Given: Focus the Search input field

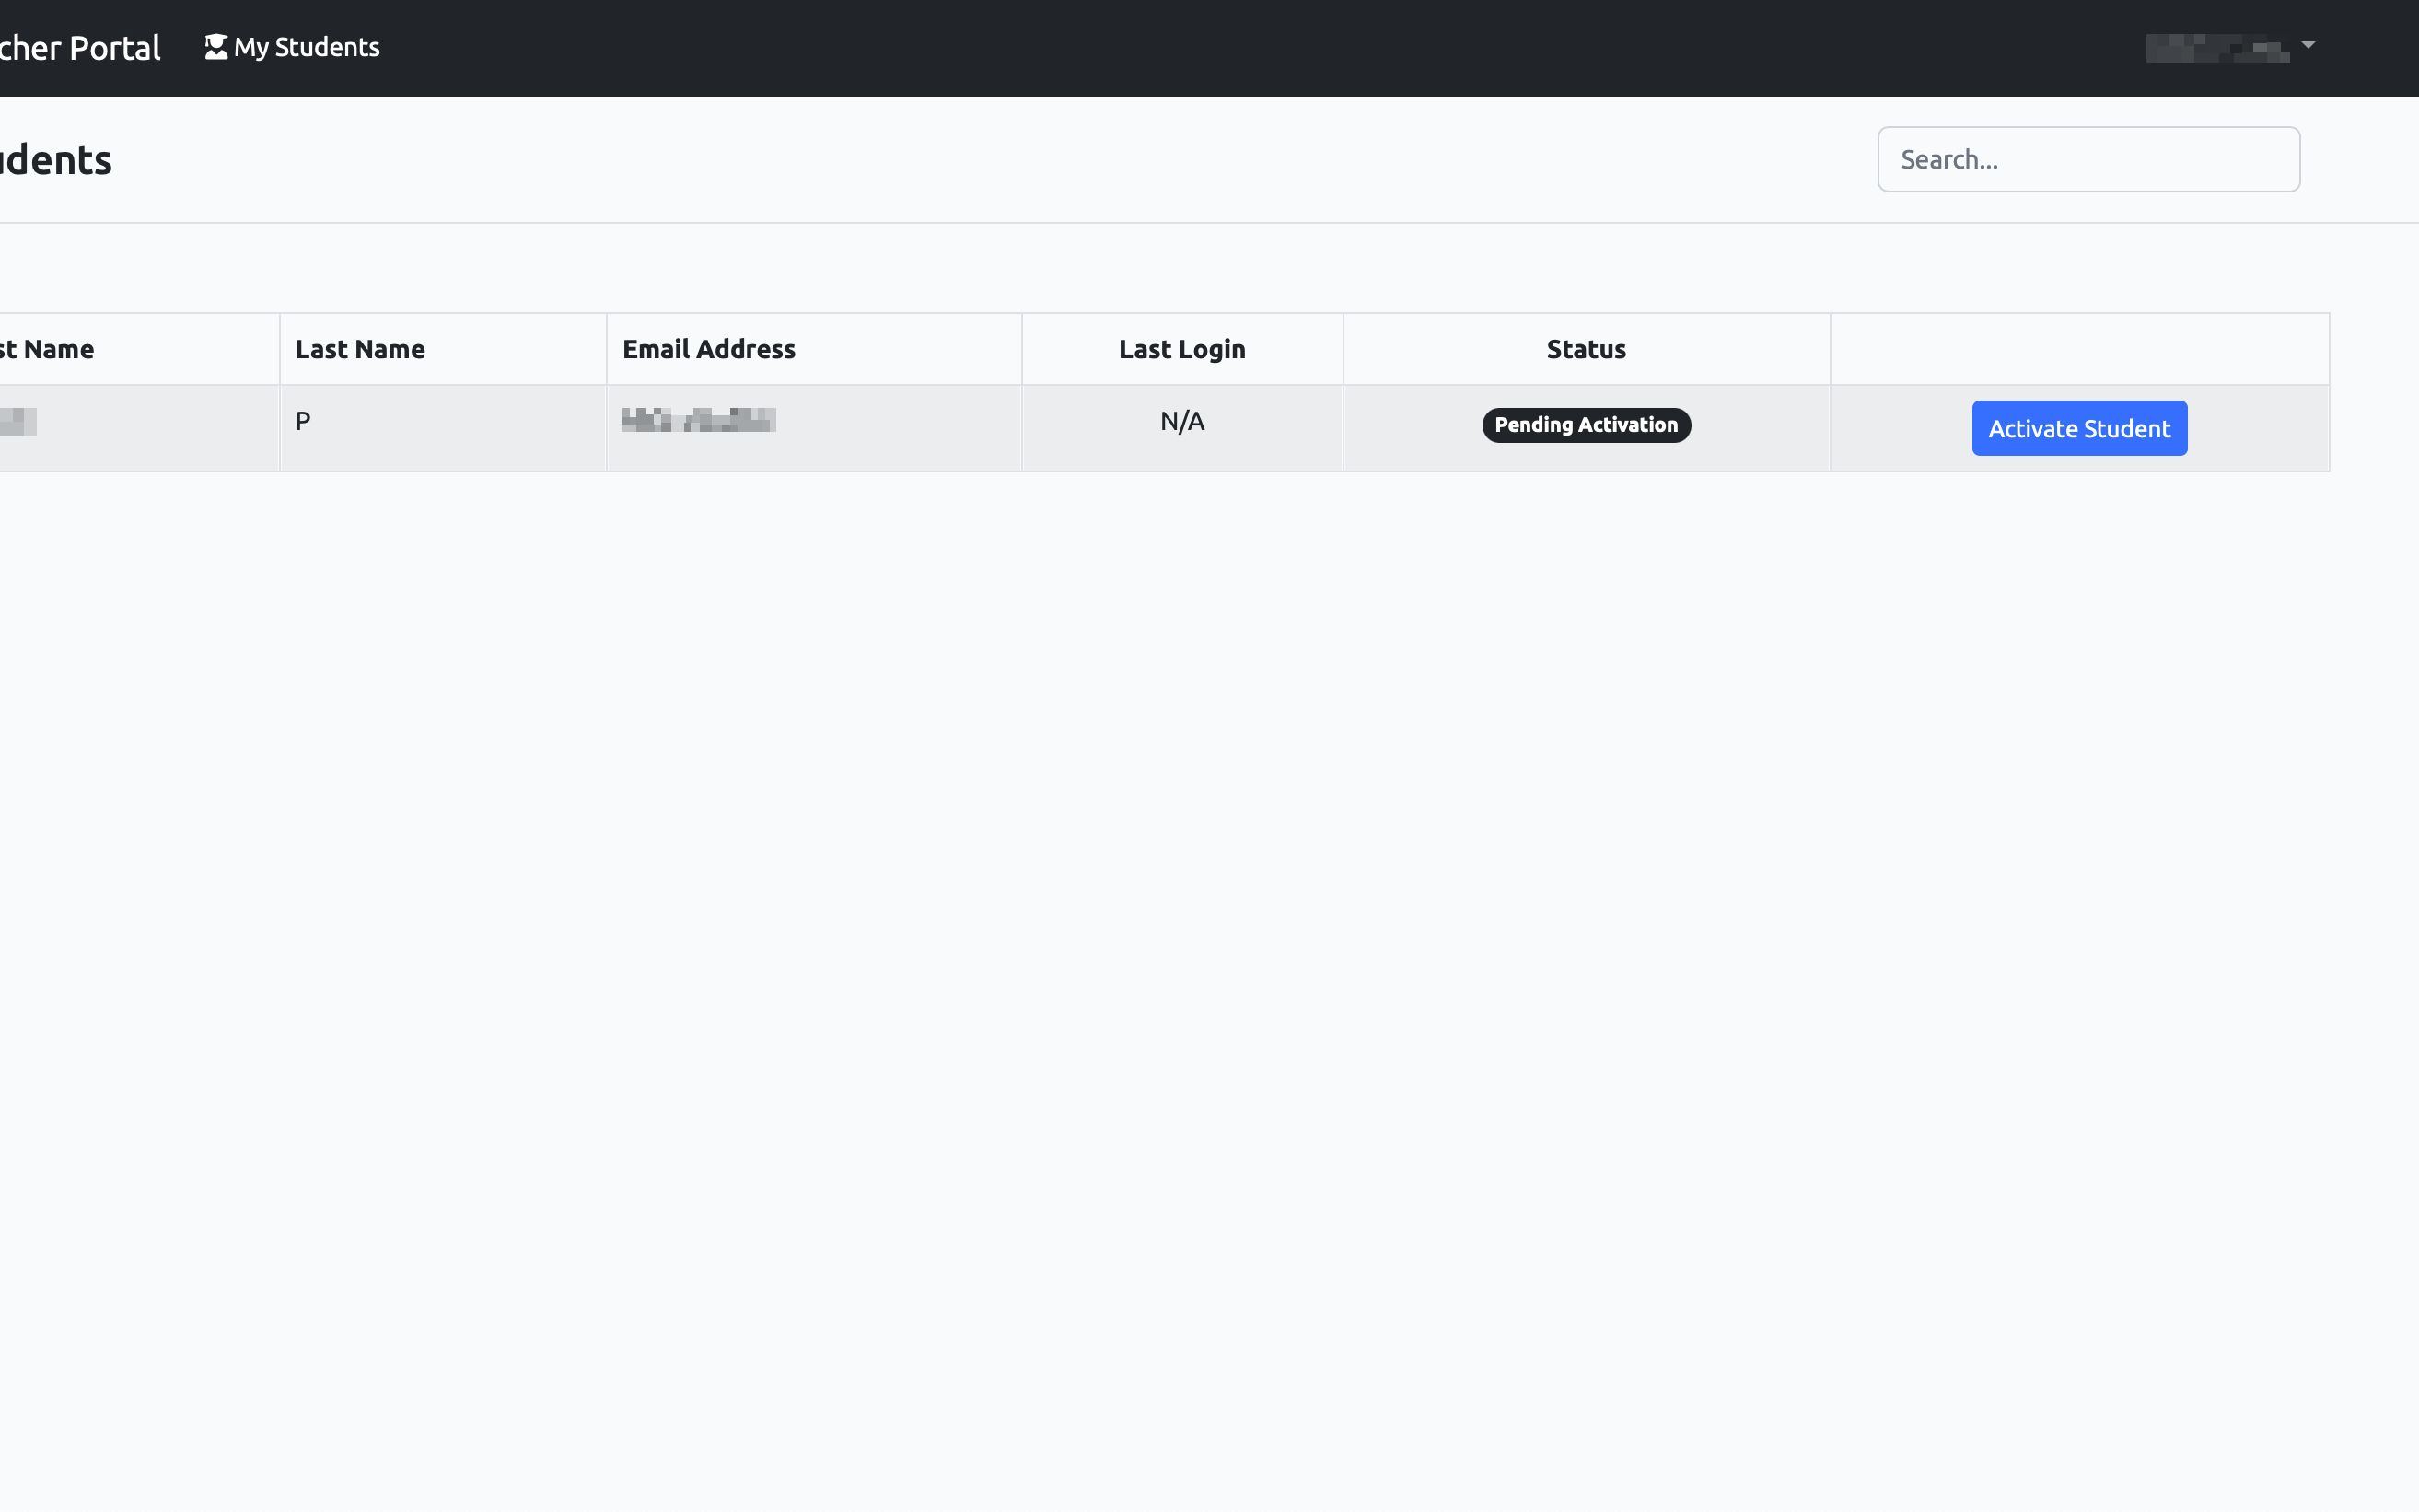Looking at the screenshot, I should coord(2088,159).
